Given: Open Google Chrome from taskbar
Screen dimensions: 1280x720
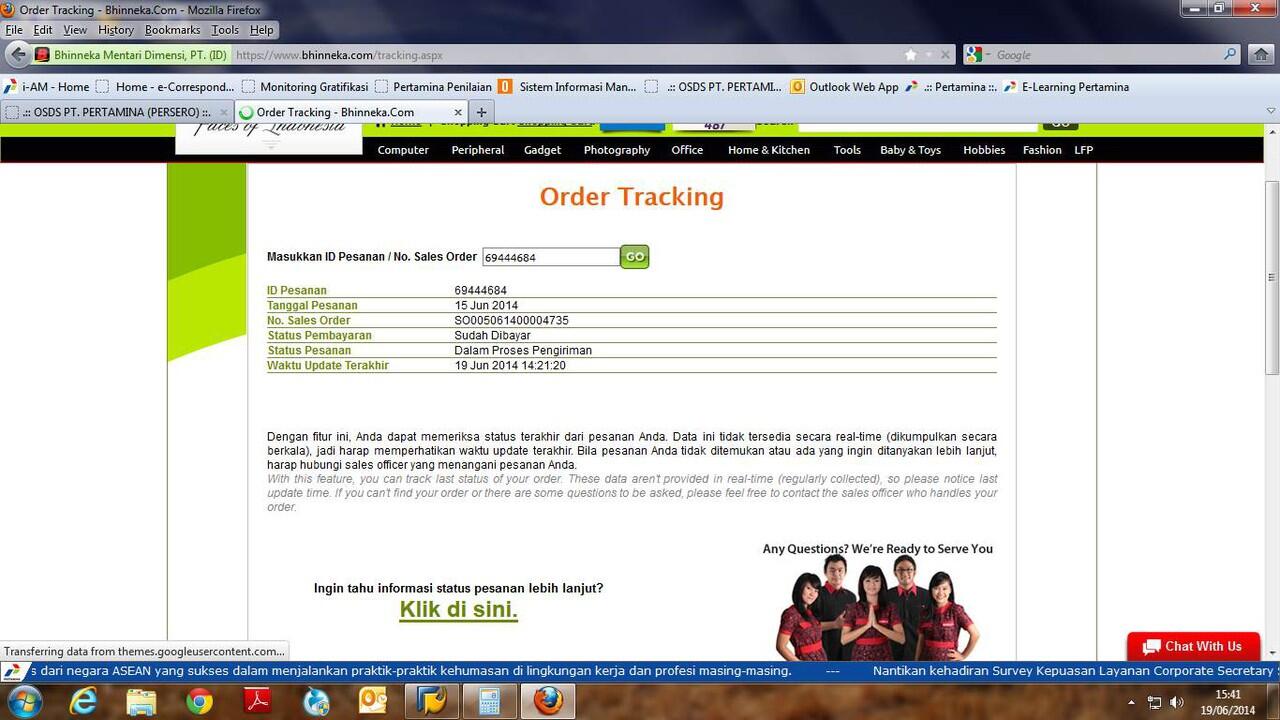Looking at the screenshot, I should (199, 701).
